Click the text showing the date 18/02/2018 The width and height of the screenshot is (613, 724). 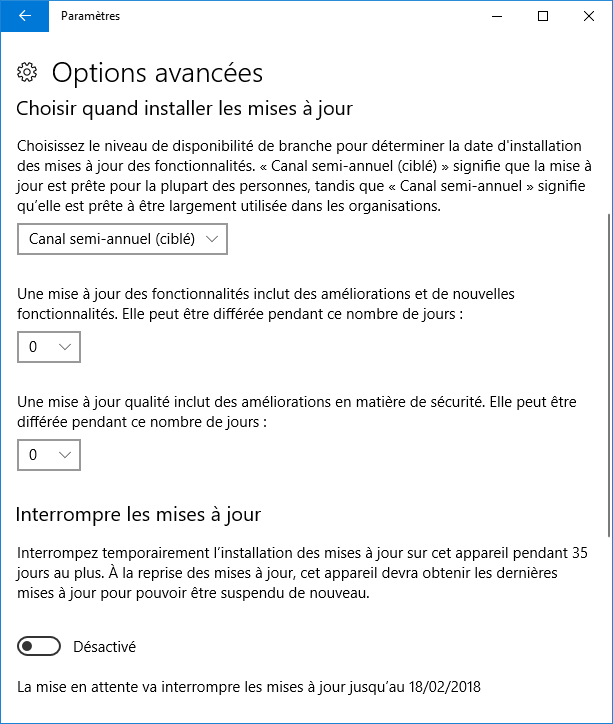tap(445, 687)
